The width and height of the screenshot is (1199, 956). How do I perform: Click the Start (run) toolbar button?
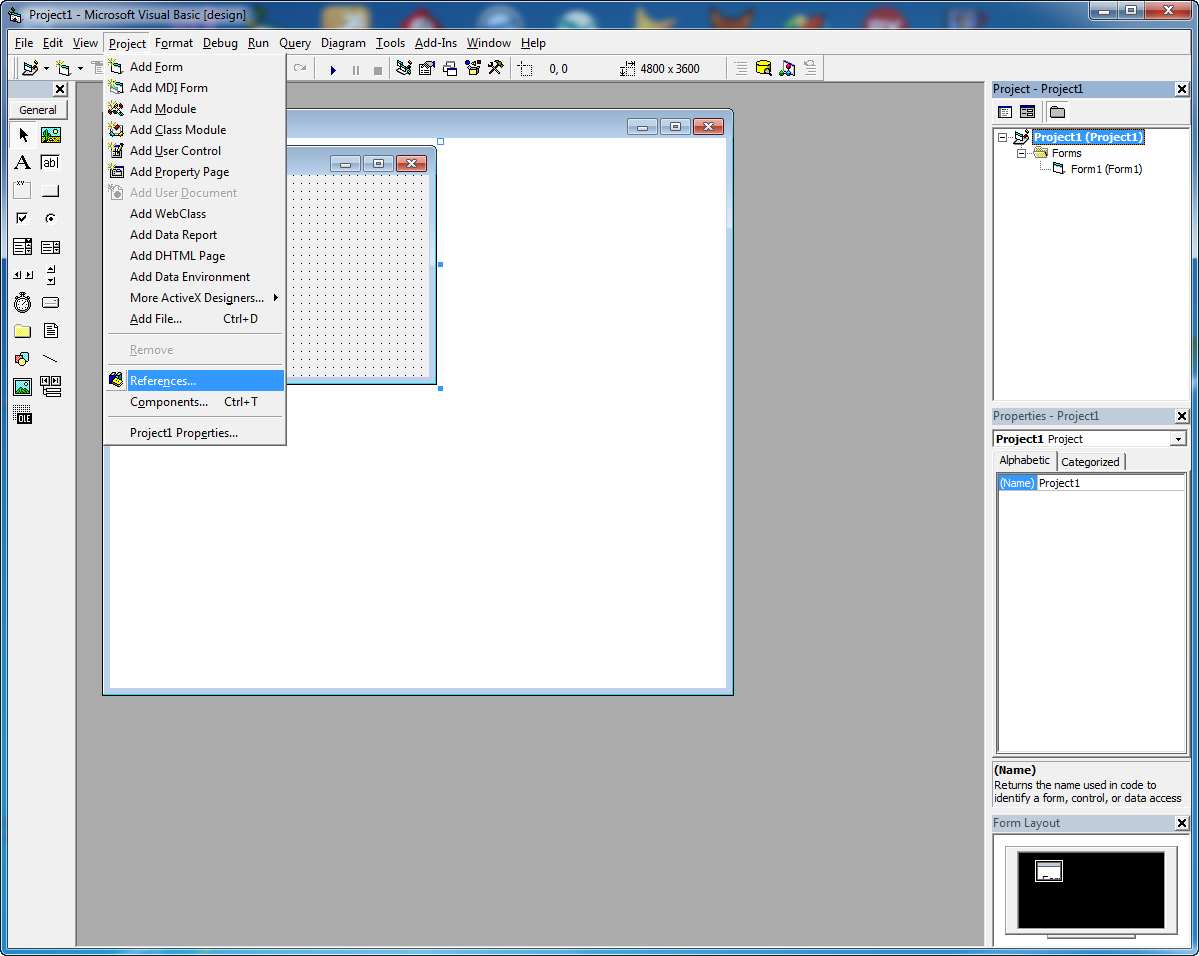coord(333,70)
